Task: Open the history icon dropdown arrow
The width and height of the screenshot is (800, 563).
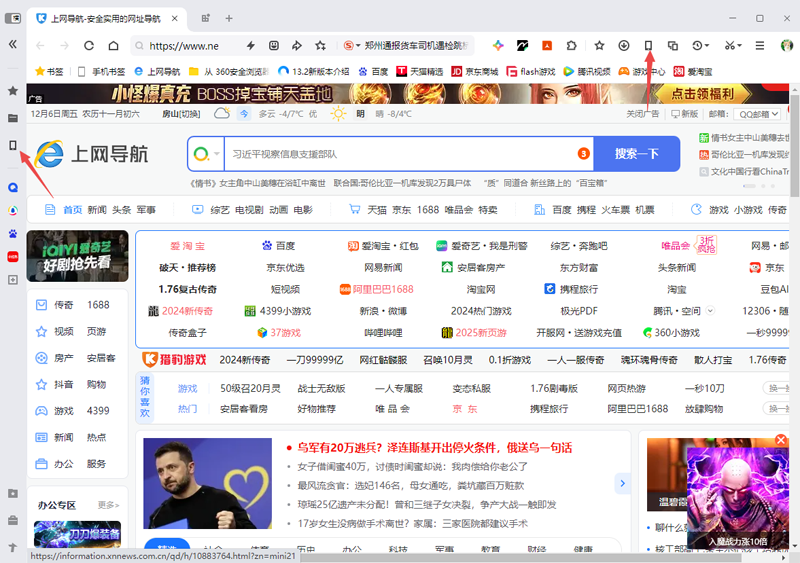Action: pyautogui.click(x=707, y=46)
